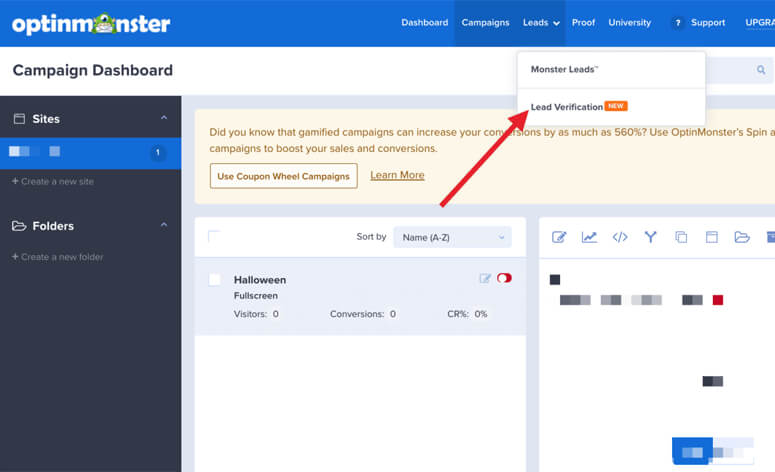Viewport: 775px width, 472px height.
Task: Collapse the Folders section chevron
Action: 164,225
